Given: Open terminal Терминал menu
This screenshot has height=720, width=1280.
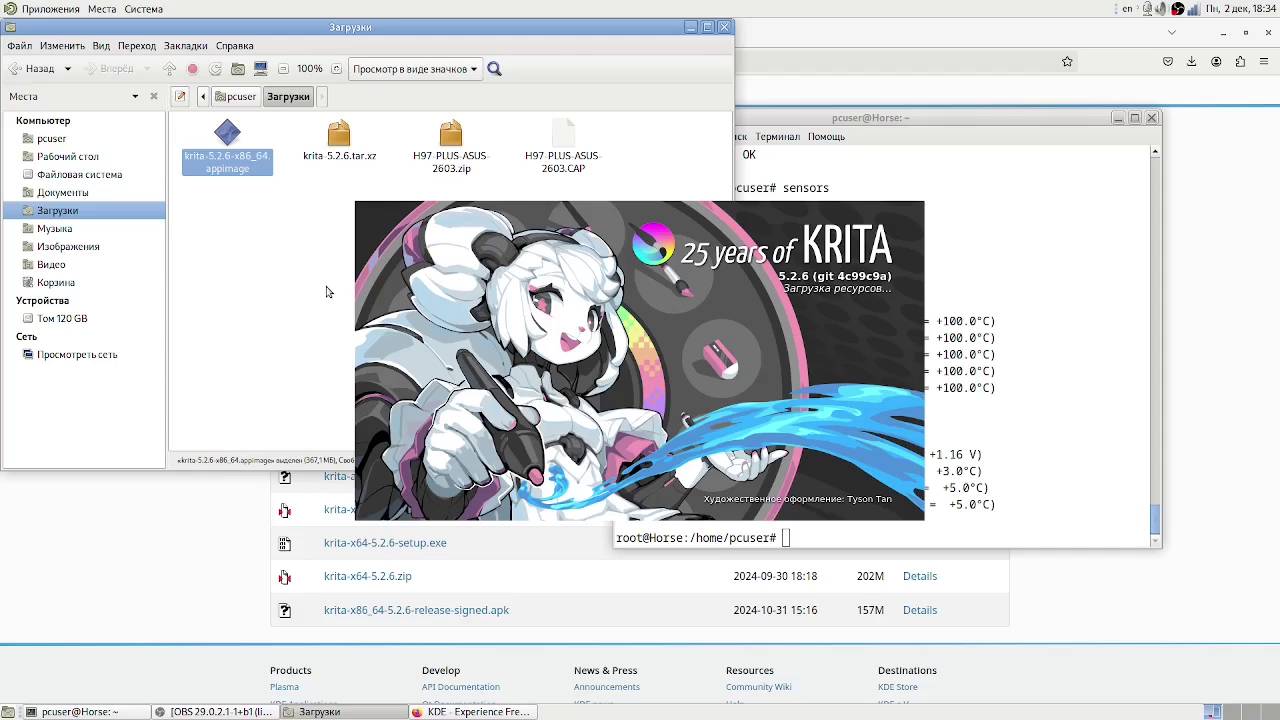Looking at the screenshot, I should pyautogui.click(x=777, y=137).
